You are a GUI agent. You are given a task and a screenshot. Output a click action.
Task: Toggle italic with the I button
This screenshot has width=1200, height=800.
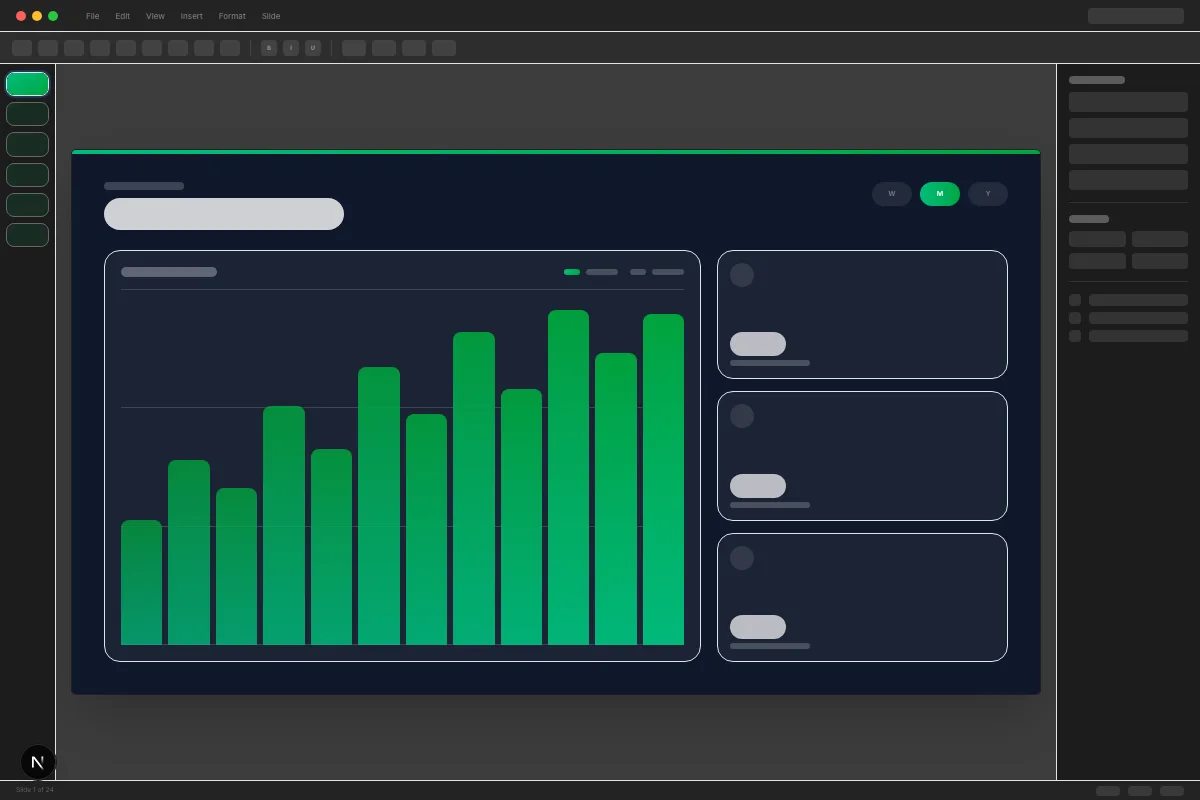point(291,48)
